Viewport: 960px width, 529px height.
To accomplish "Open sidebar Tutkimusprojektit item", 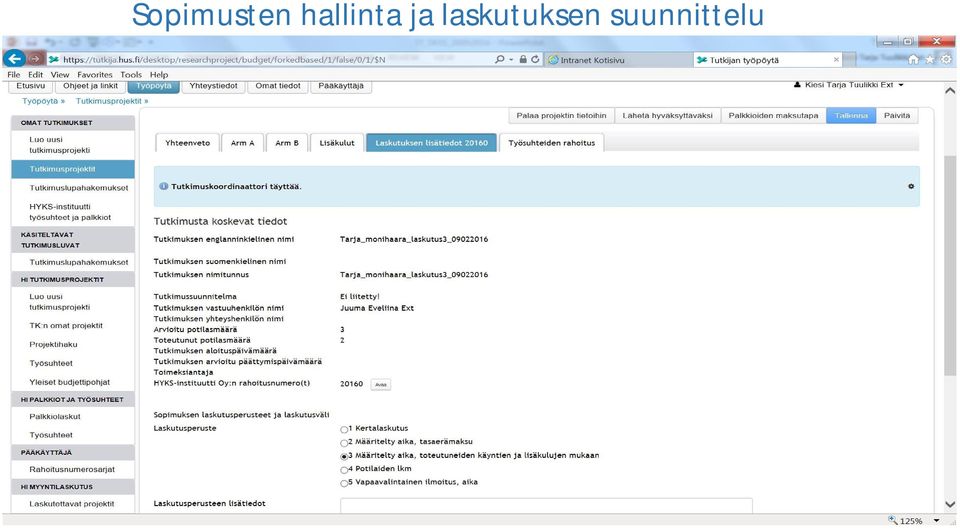I will (73, 169).
